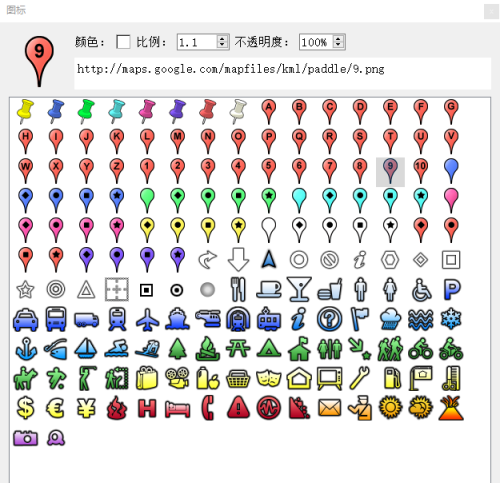Viewport: 500px width, 483px height.
Task: Increase the scale value with up arrow
Action: click(222, 39)
